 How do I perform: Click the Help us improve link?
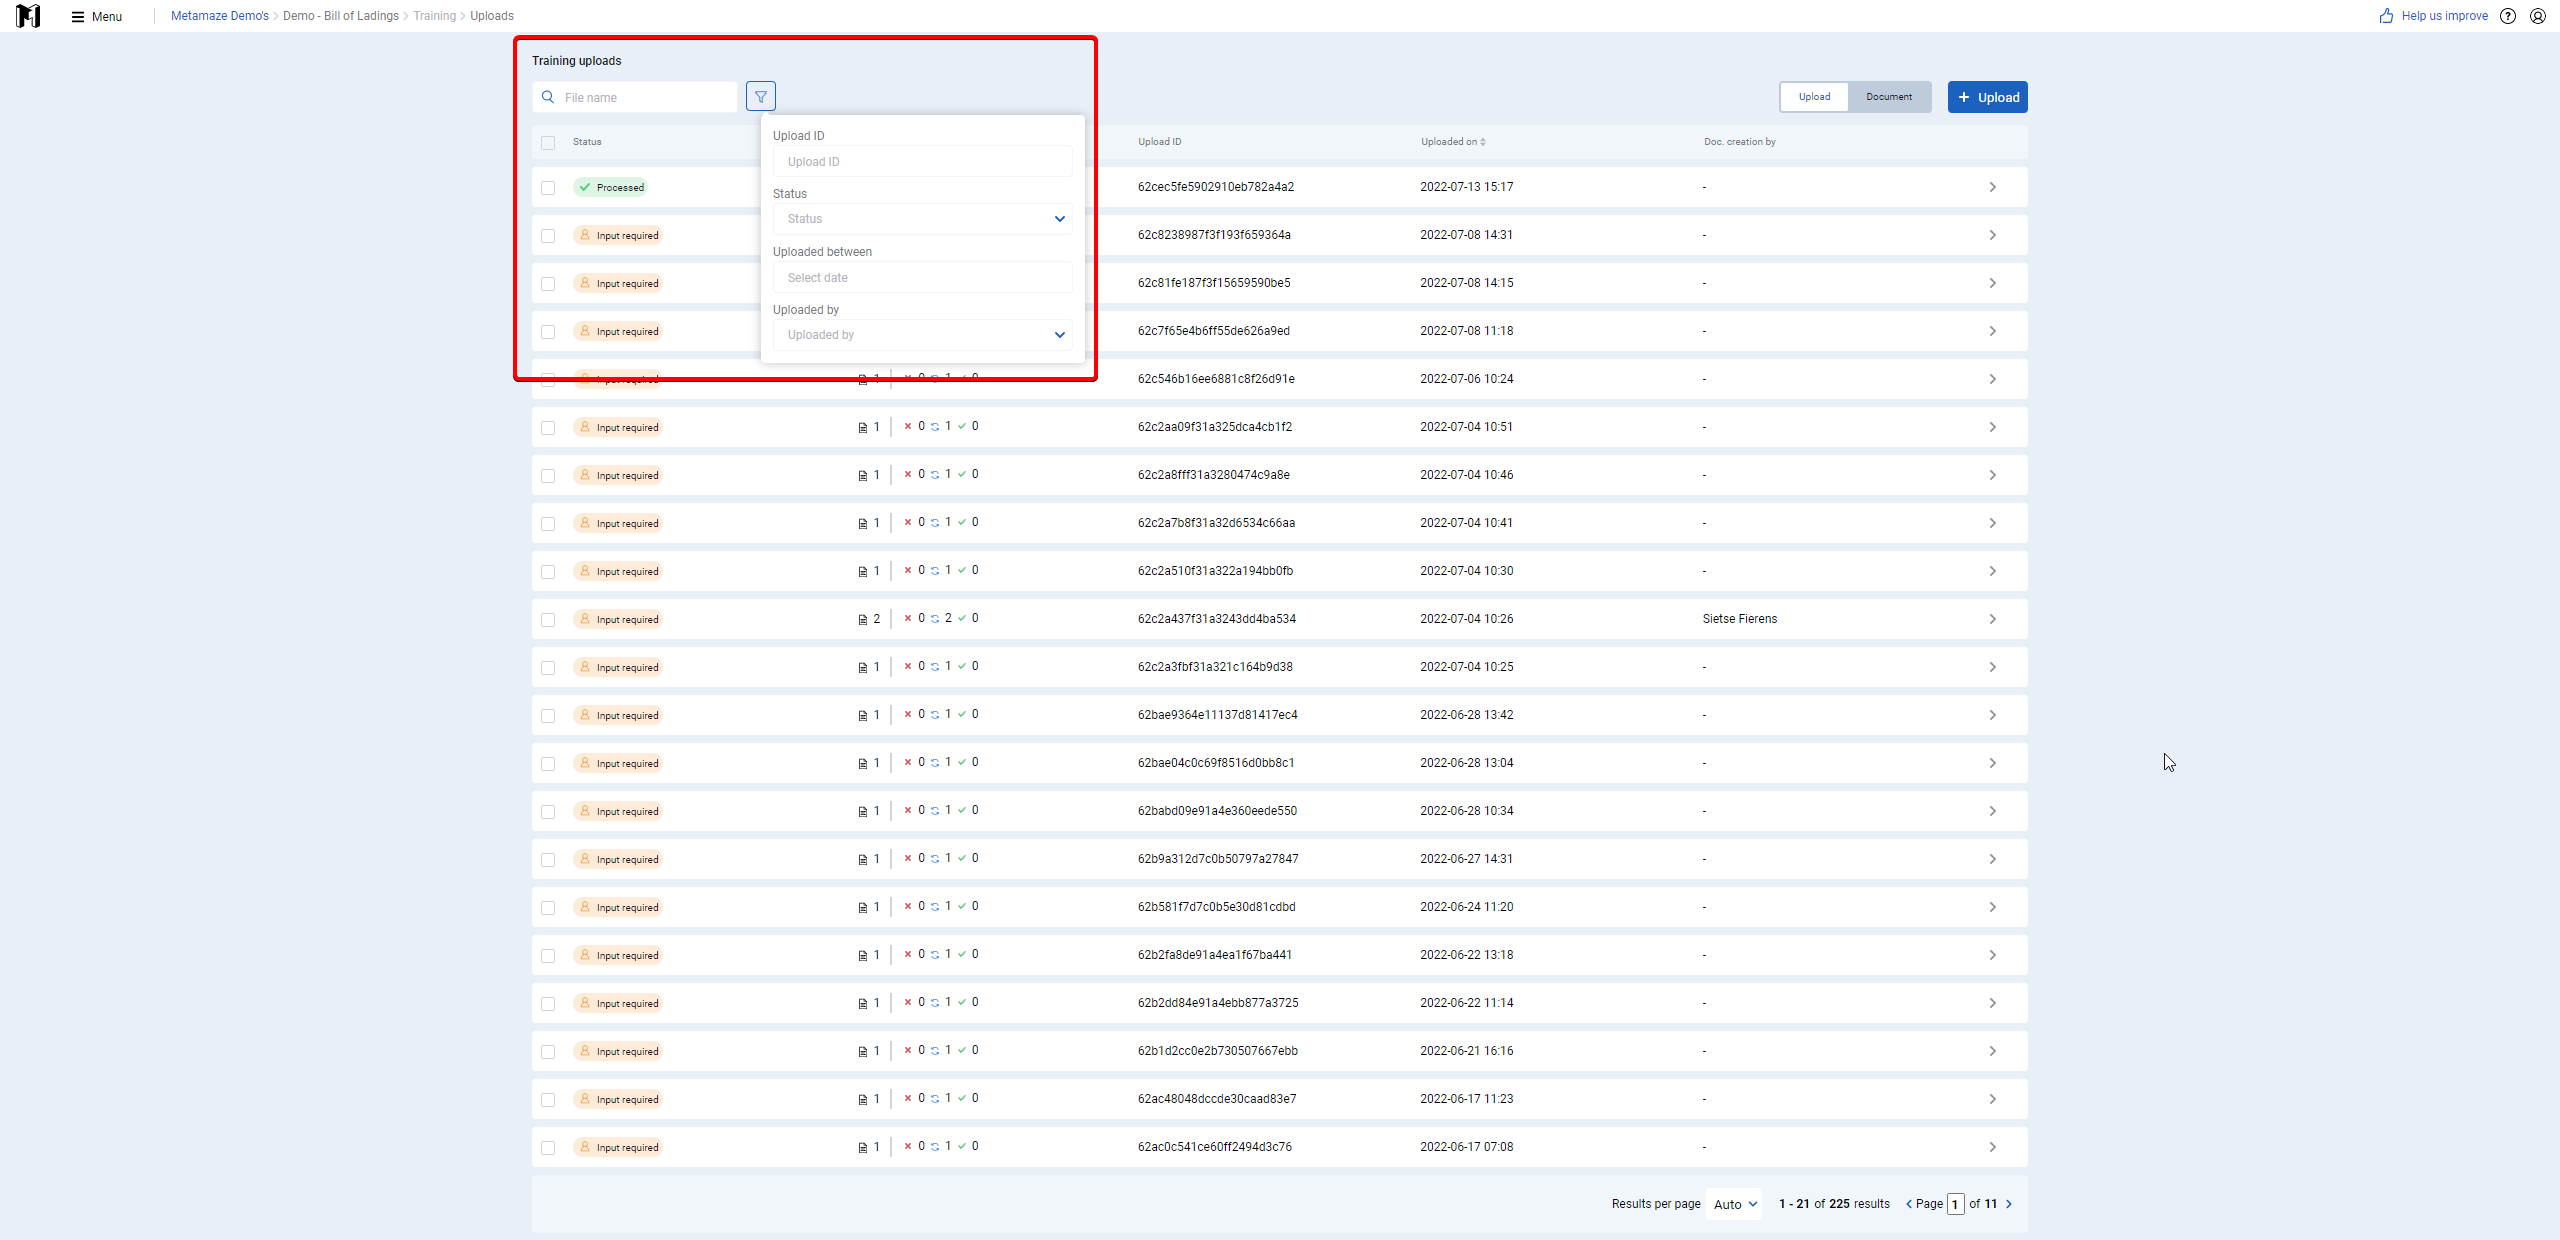point(2444,16)
